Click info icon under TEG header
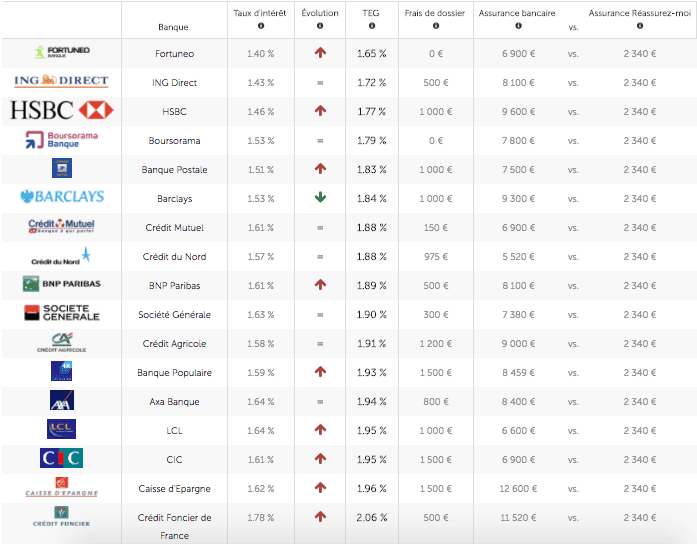The height and width of the screenshot is (544, 697). click(370, 26)
